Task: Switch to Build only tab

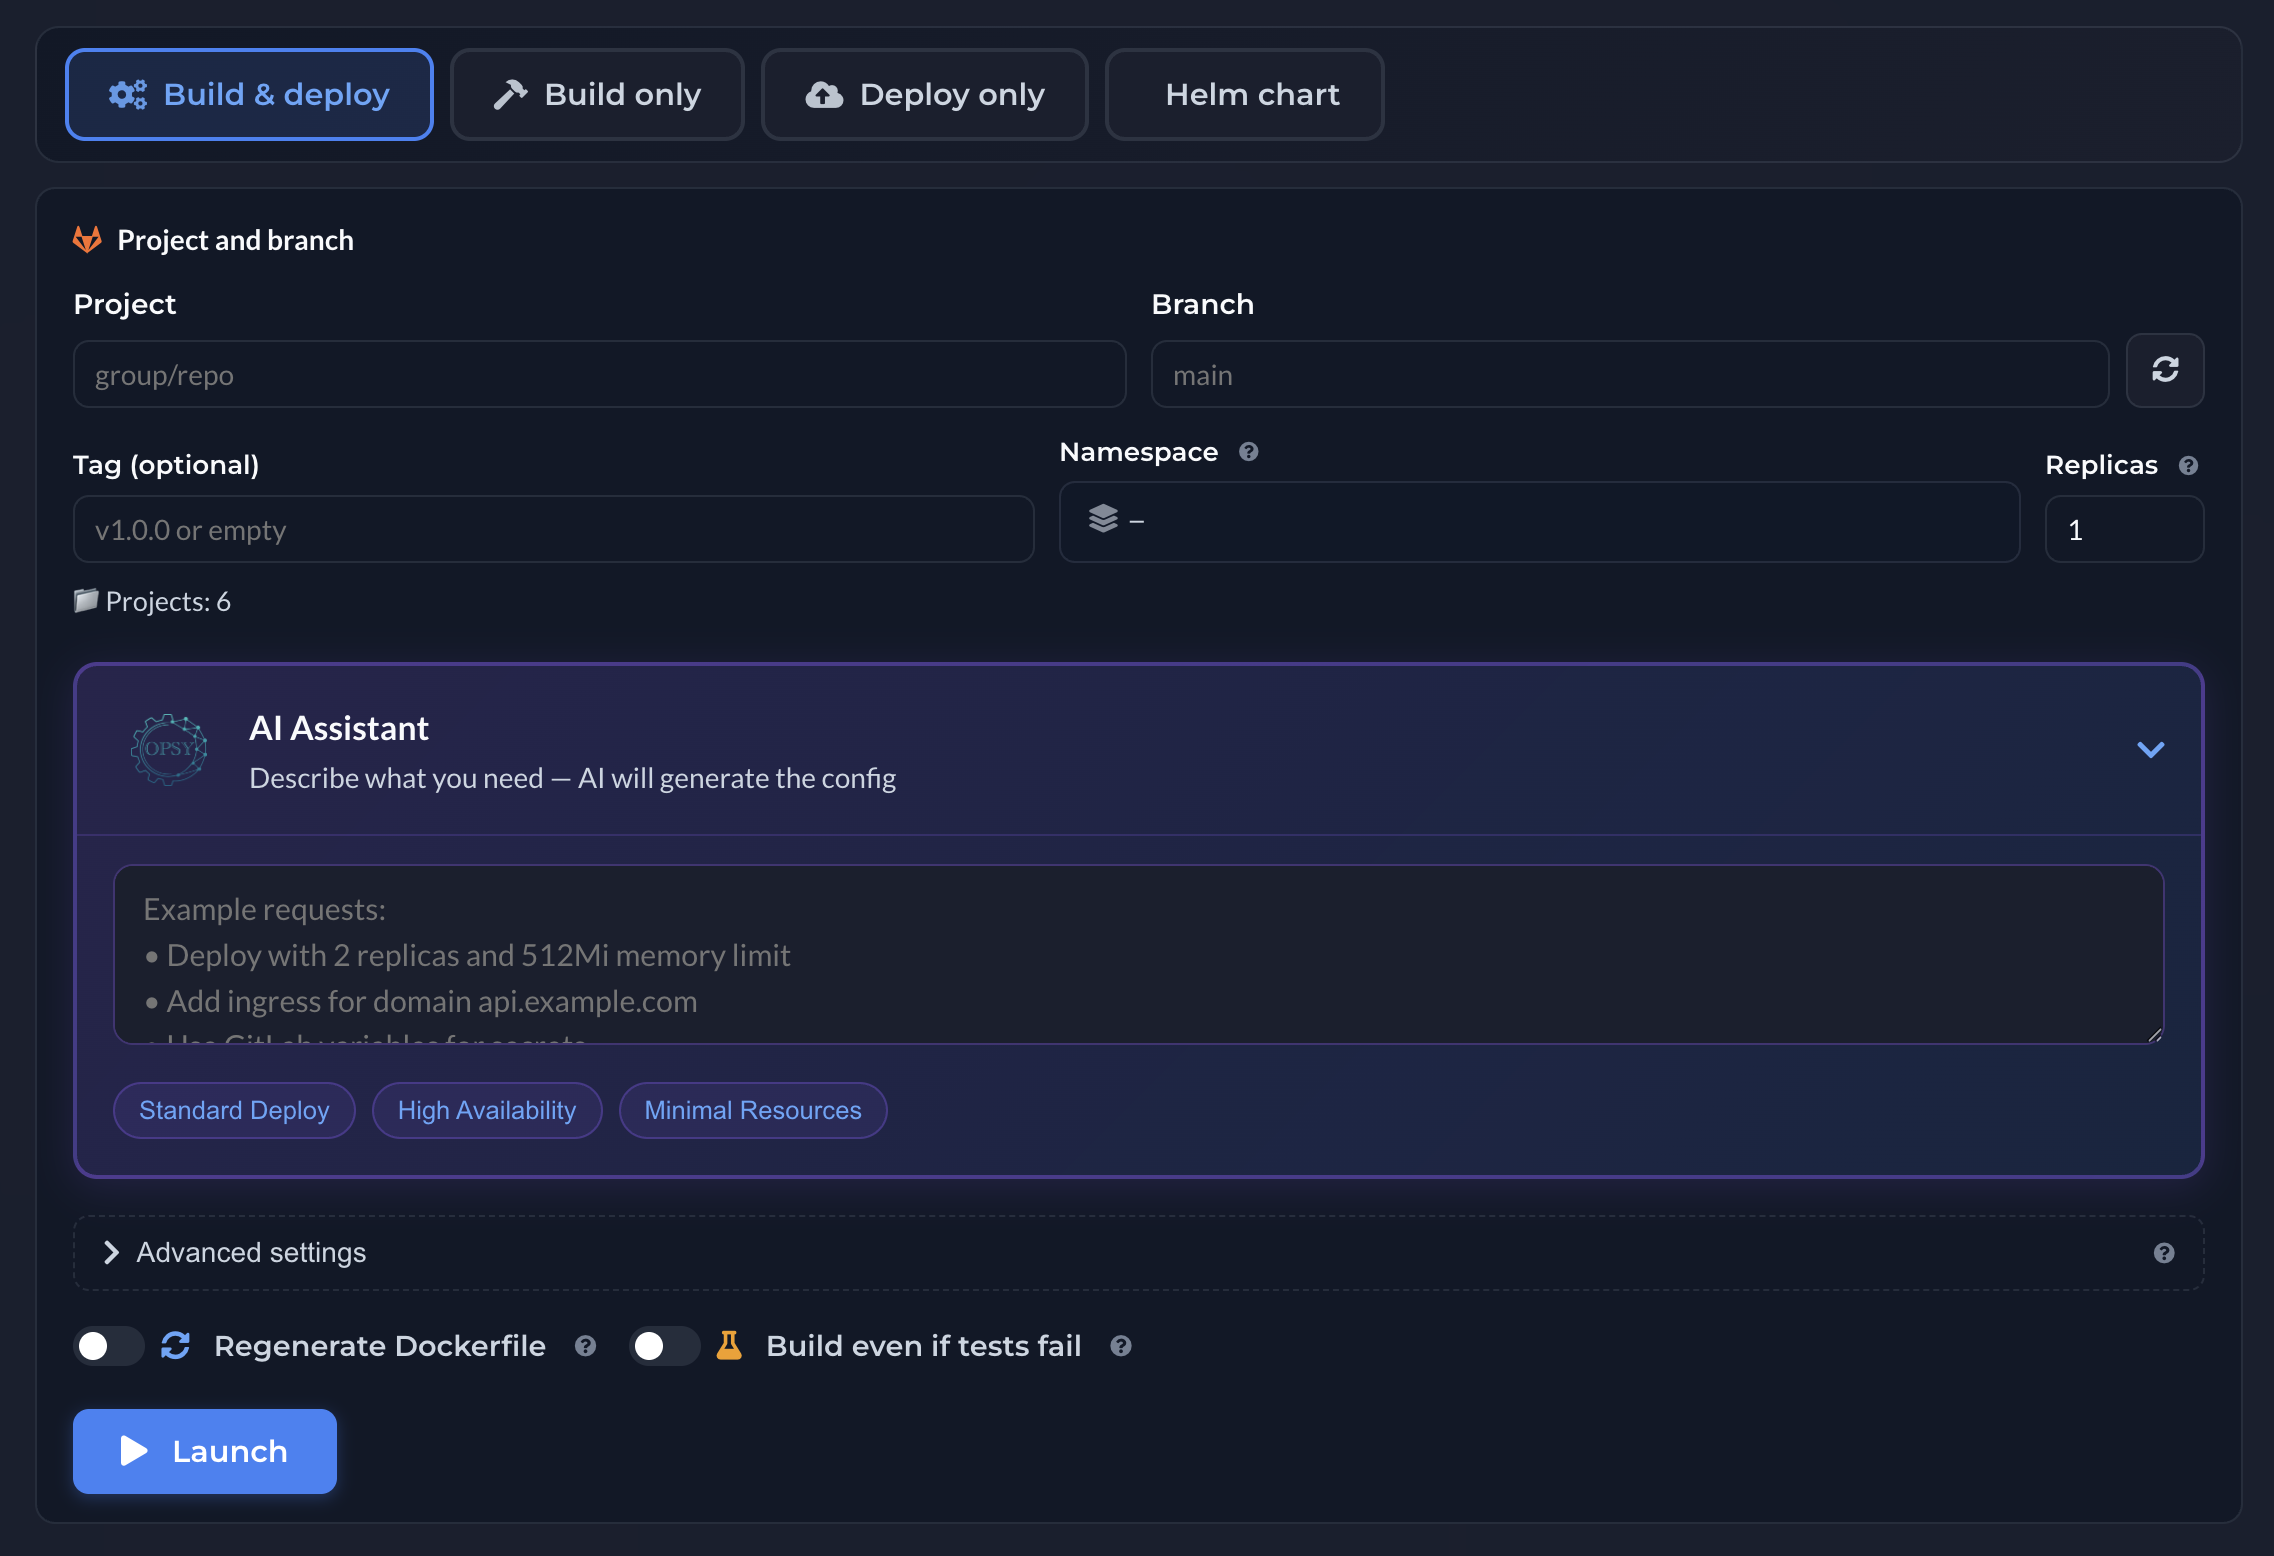Action: pyautogui.click(x=597, y=95)
